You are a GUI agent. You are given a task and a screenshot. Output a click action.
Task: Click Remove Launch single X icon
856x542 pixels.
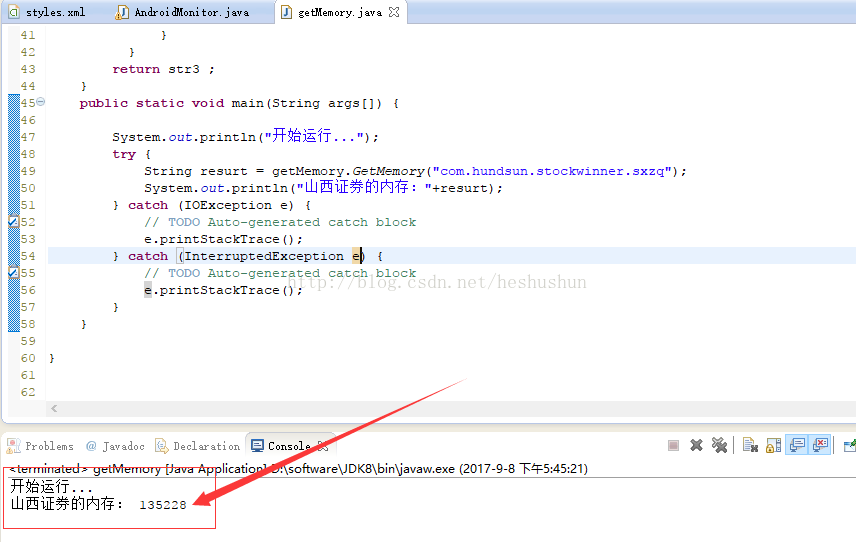(x=696, y=446)
